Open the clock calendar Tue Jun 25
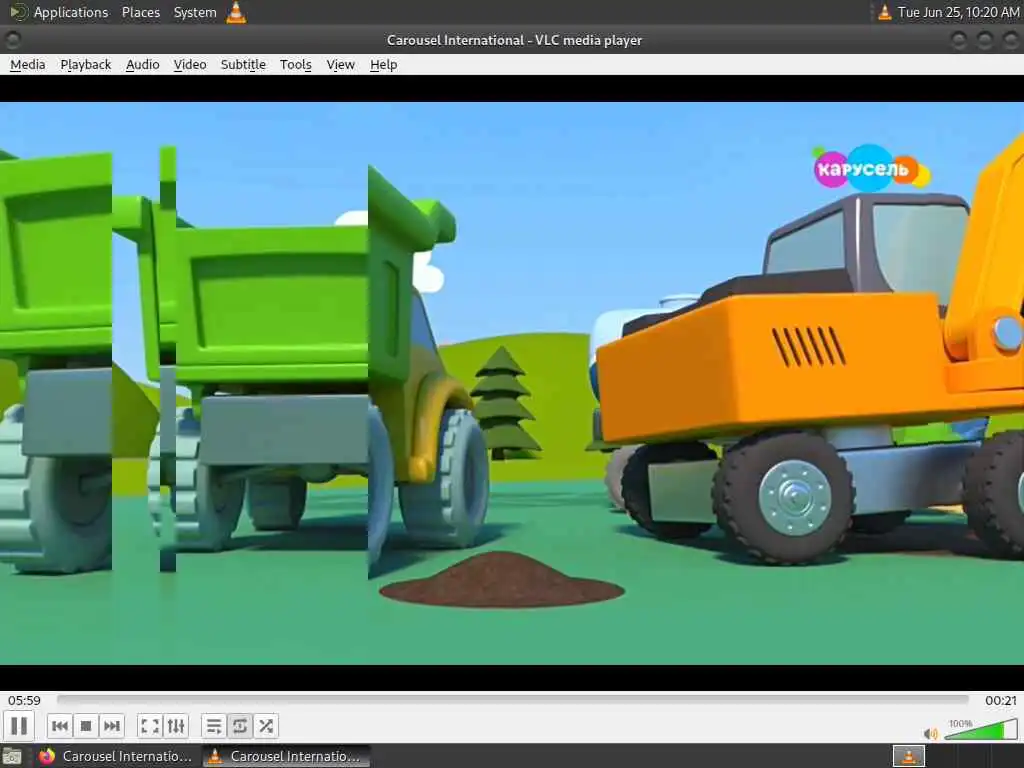 (958, 12)
